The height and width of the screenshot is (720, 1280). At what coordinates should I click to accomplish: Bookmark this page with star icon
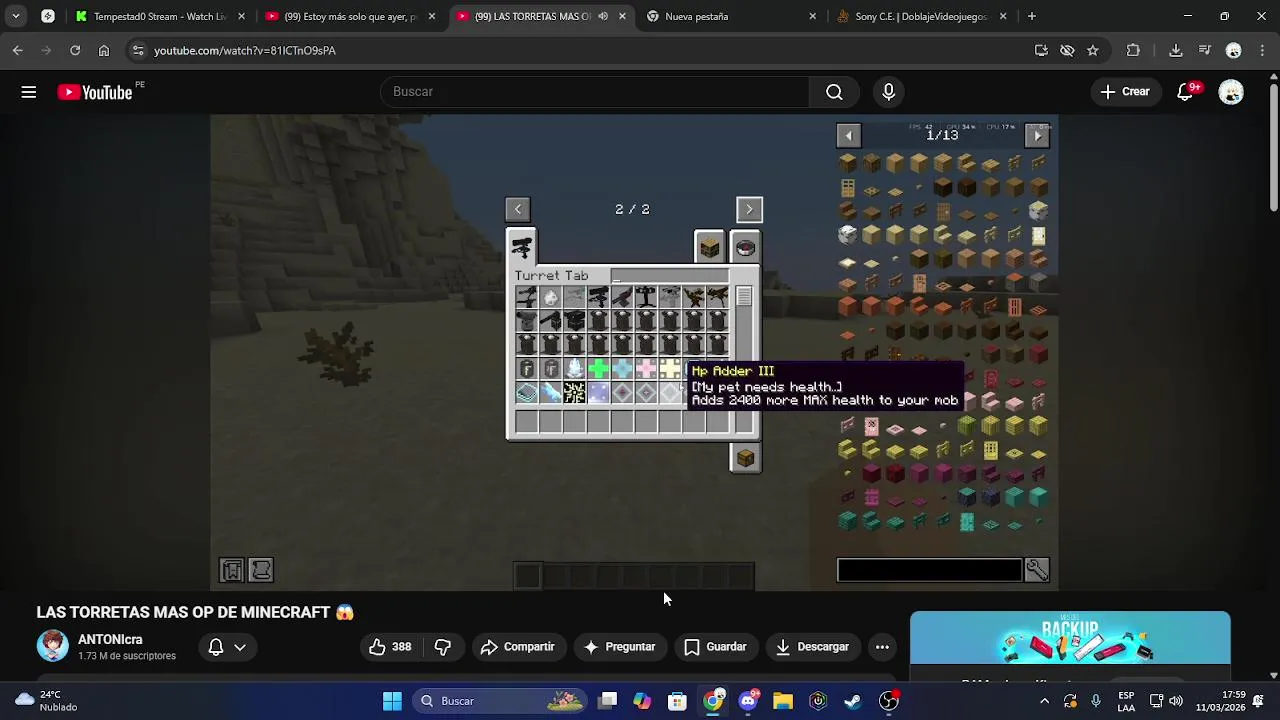pyautogui.click(x=1093, y=50)
